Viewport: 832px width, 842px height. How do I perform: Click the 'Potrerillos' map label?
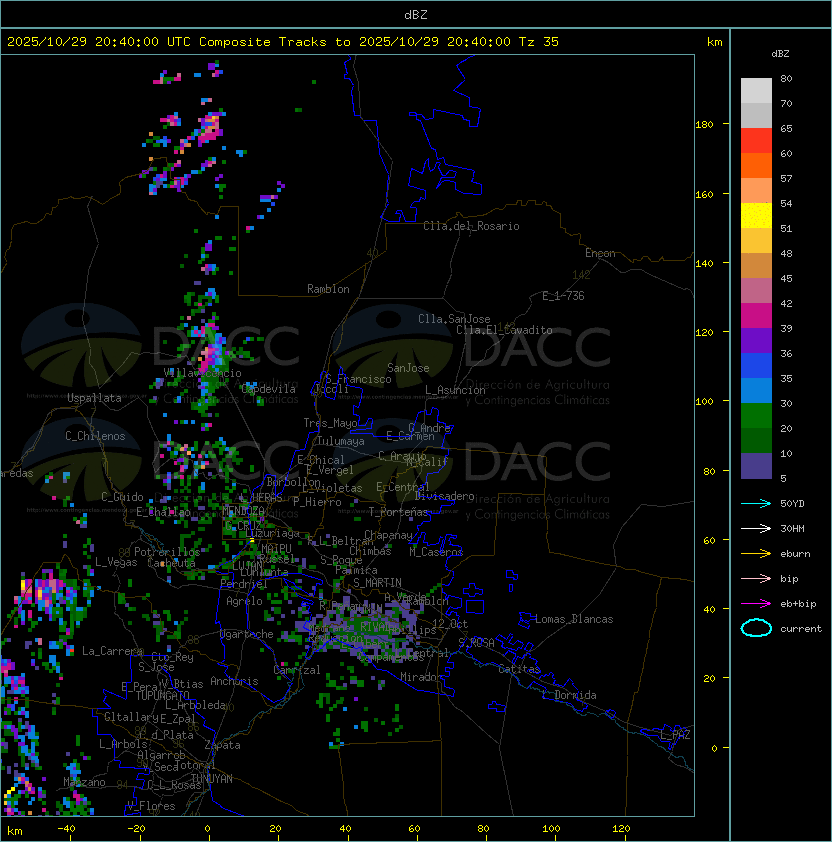tap(167, 552)
